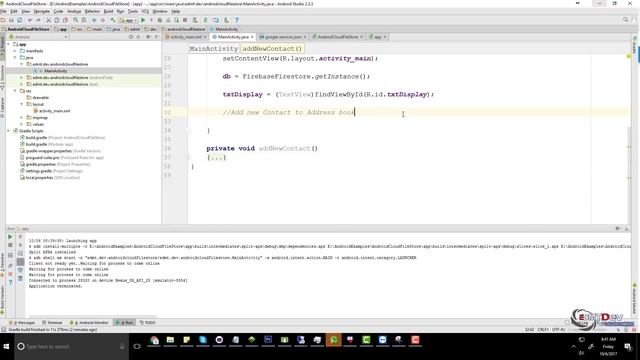Click the Windows Start button
Viewport: 640px width, 360px height.
6,347
